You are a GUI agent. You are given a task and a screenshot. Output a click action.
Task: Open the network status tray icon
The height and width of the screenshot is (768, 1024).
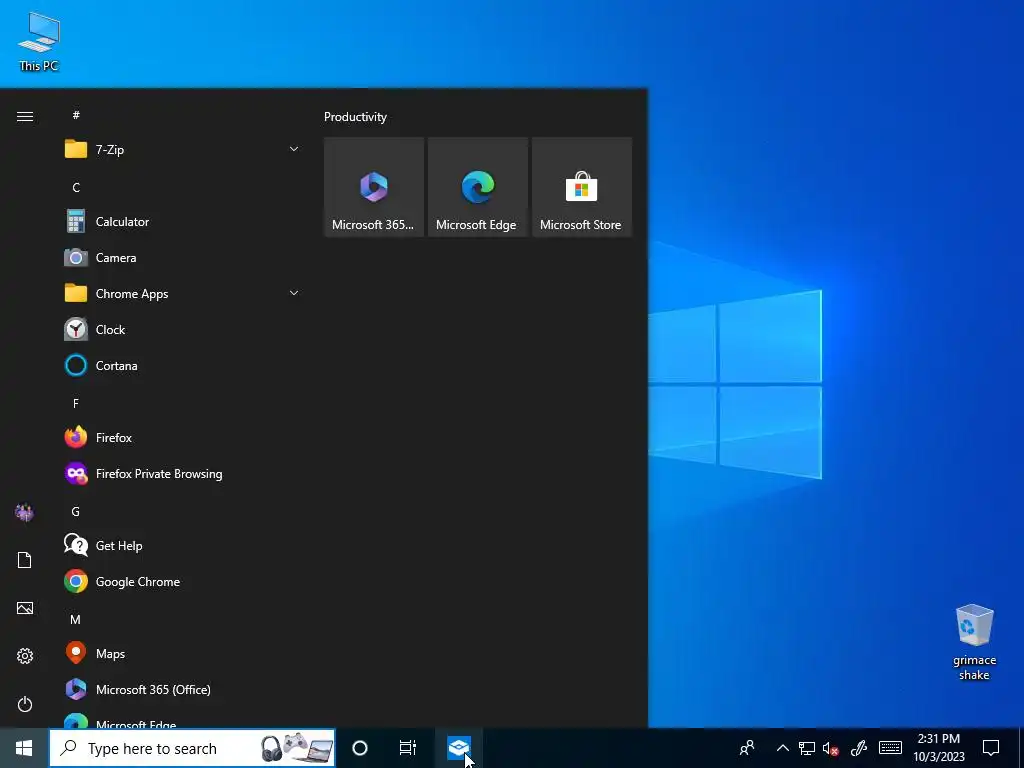tap(807, 748)
